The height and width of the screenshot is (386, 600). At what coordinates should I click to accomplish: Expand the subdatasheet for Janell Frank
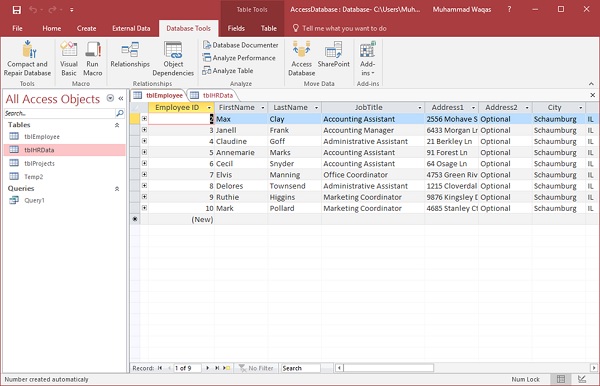click(x=144, y=130)
